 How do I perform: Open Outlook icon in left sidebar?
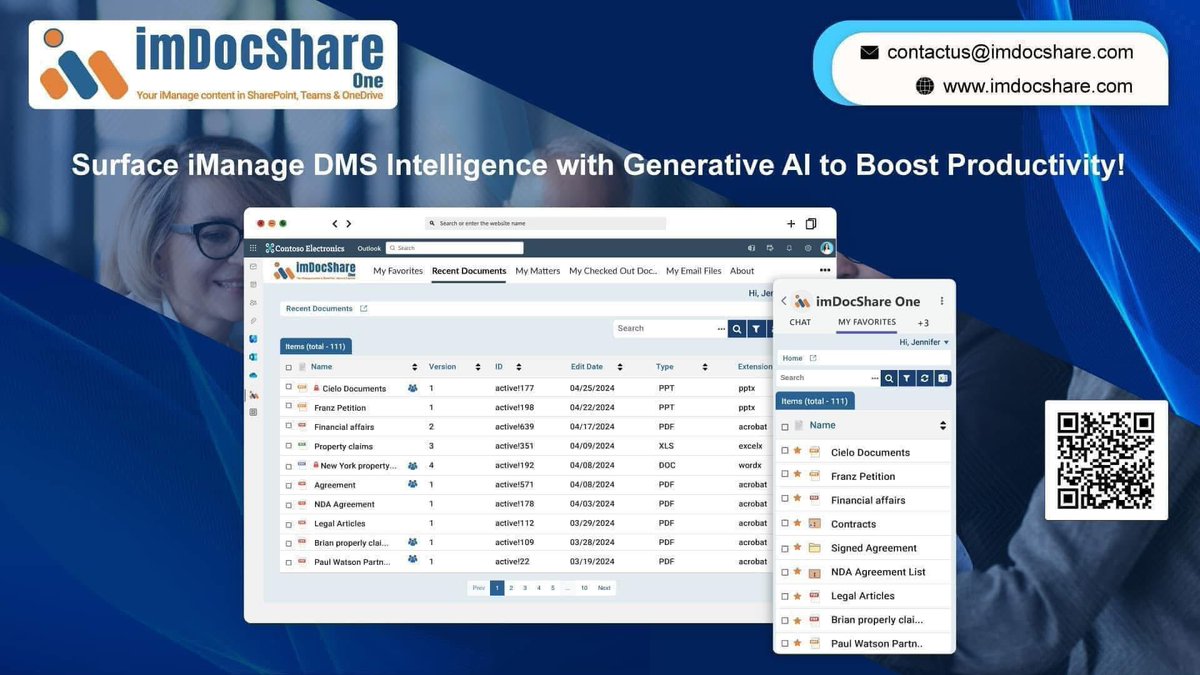(x=254, y=357)
